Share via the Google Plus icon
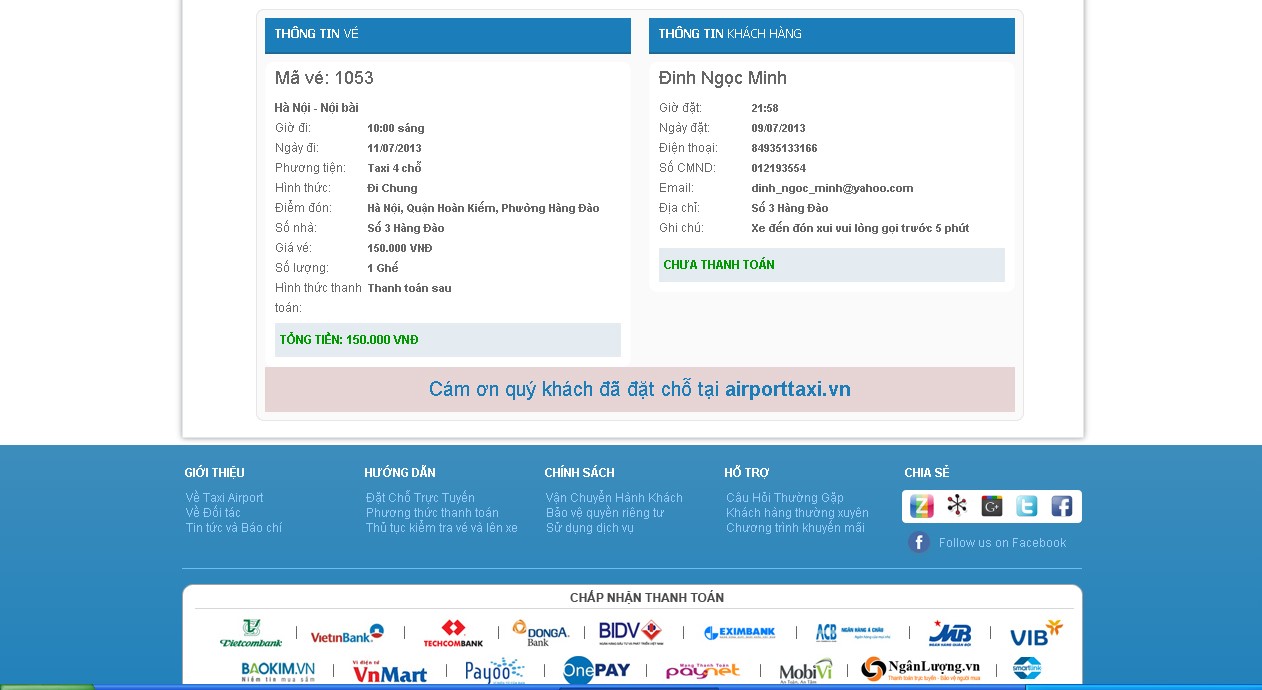 coord(991,506)
